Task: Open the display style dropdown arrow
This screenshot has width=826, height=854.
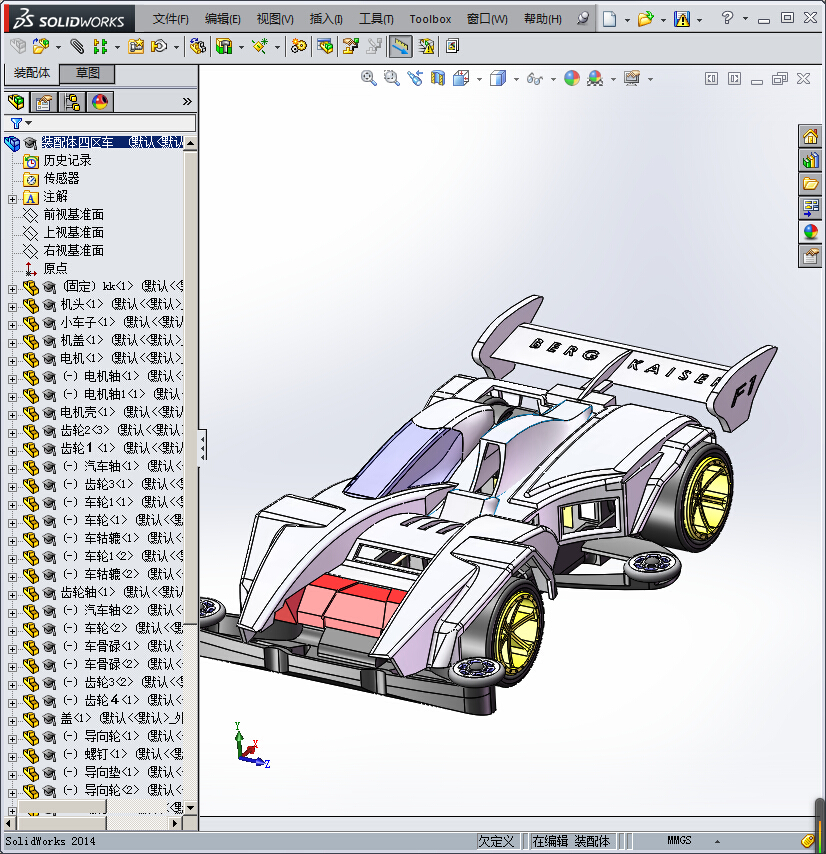Action: pos(515,79)
